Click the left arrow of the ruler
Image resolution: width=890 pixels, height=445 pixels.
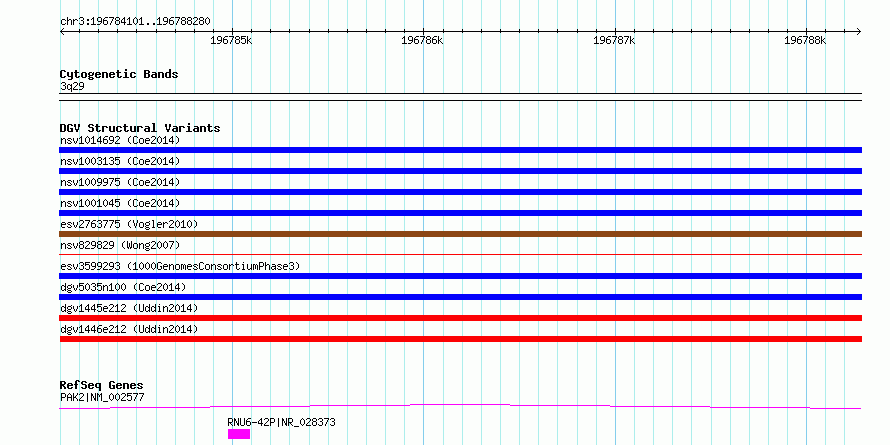[x=62, y=31]
